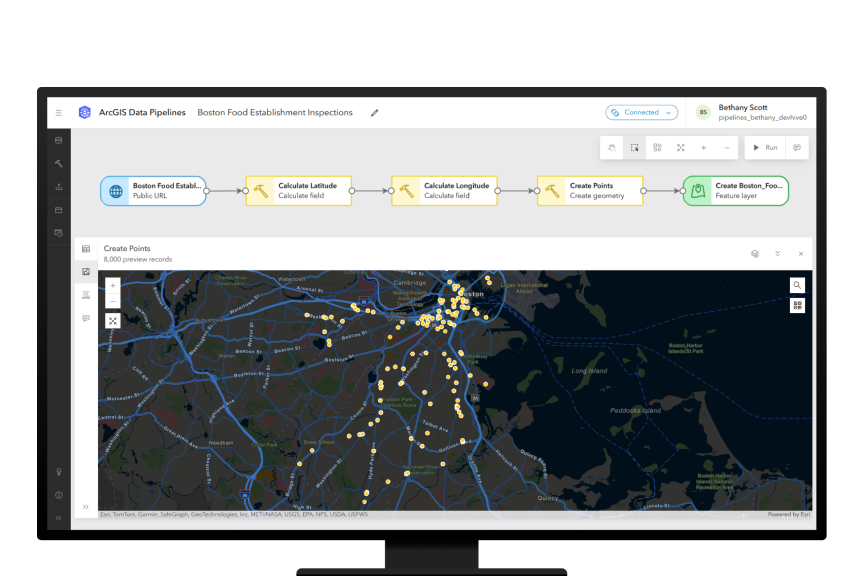Viewport: 864px width, 576px height.
Task: Edit pipeline title with the pencil icon
Action: (375, 112)
